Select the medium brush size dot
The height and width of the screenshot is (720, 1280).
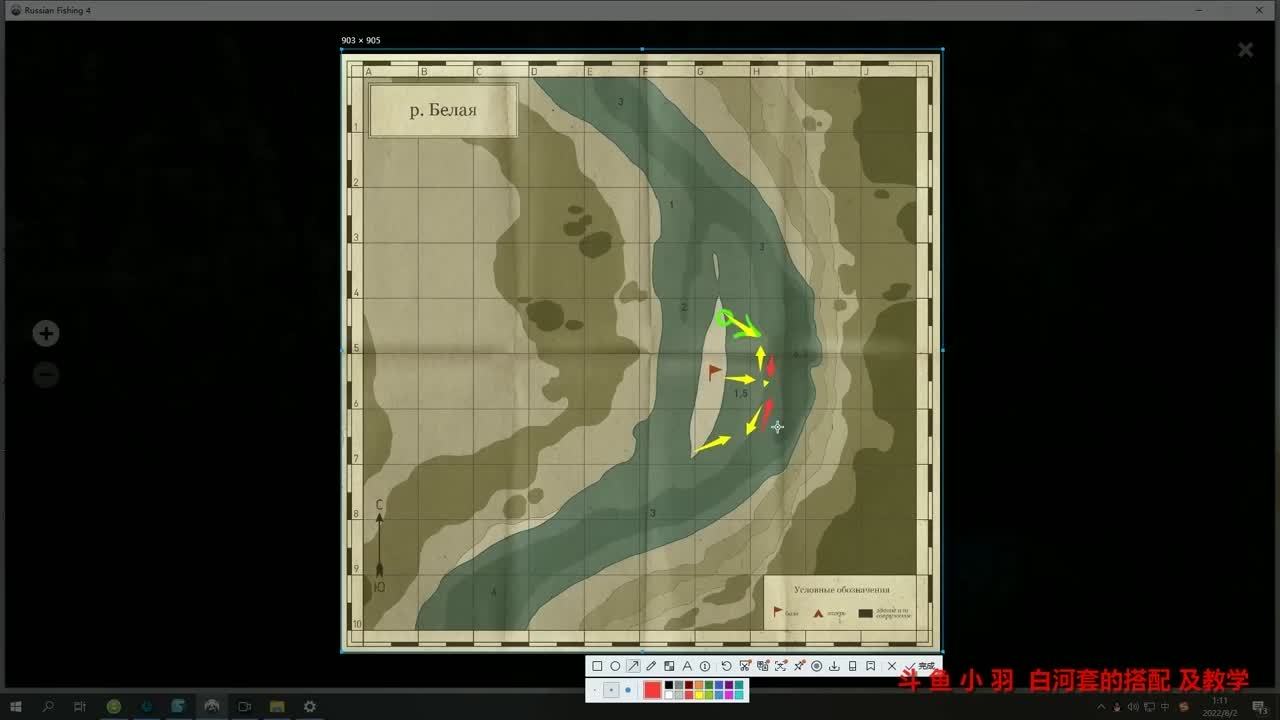tap(611, 690)
